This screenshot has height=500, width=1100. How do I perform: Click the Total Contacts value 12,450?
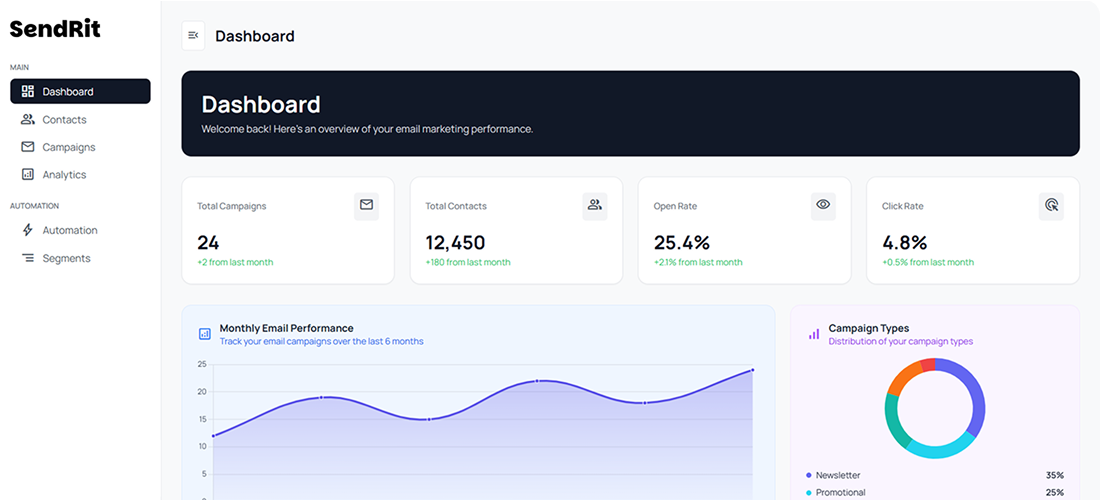[x=455, y=243]
